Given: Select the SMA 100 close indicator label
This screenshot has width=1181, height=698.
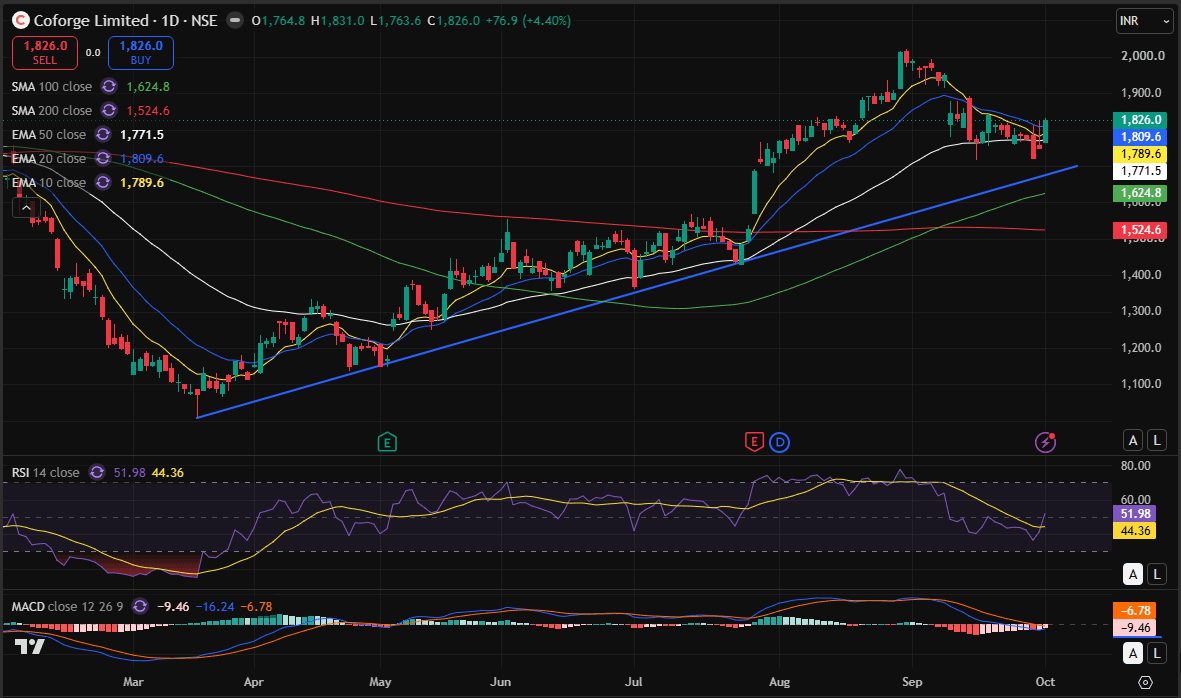Looking at the screenshot, I should pyautogui.click(x=51, y=87).
